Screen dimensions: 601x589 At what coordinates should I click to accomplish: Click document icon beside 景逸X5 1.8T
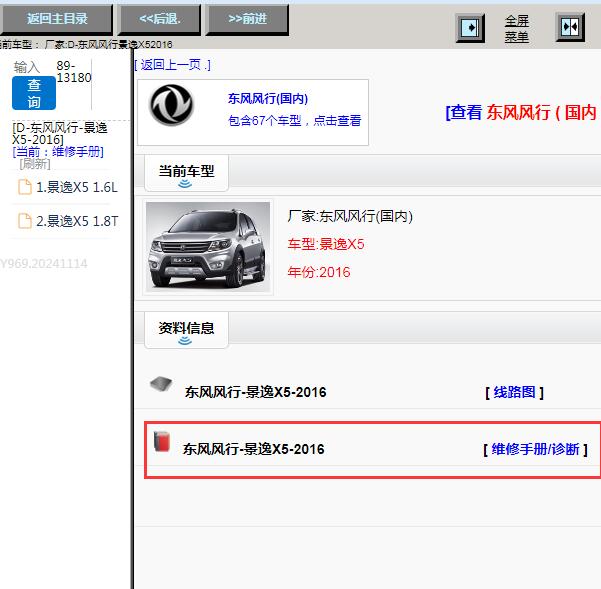25,221
